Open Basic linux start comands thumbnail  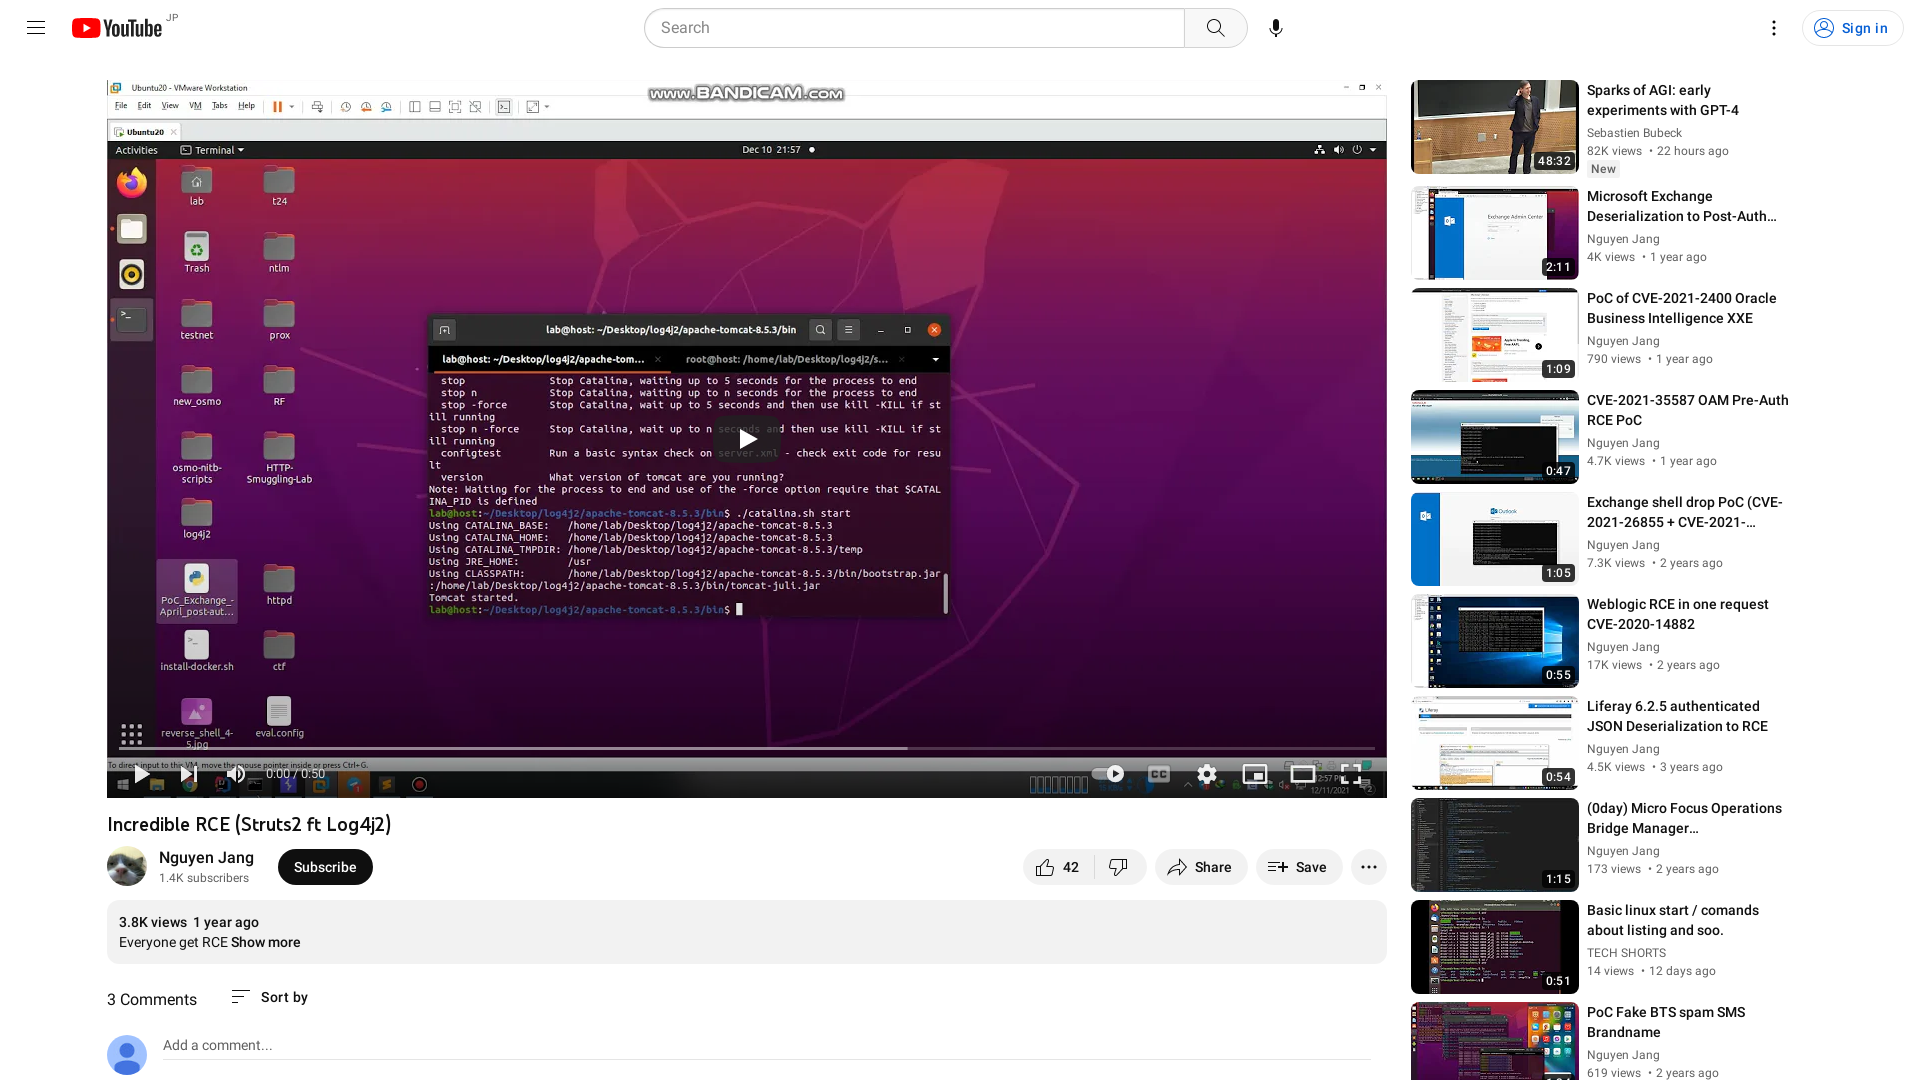[x=1494, y=947]
